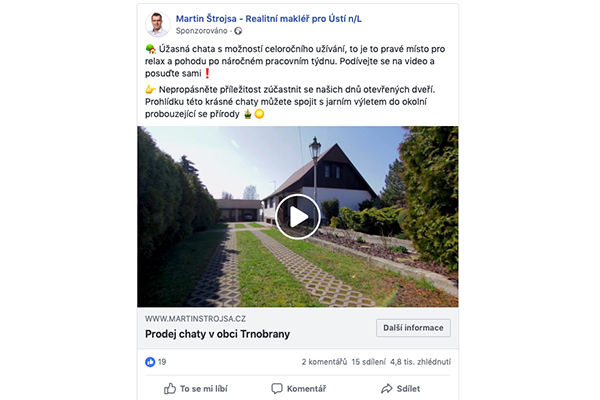Like the post via To se mi líbí
600x400 pixels.
204,389
